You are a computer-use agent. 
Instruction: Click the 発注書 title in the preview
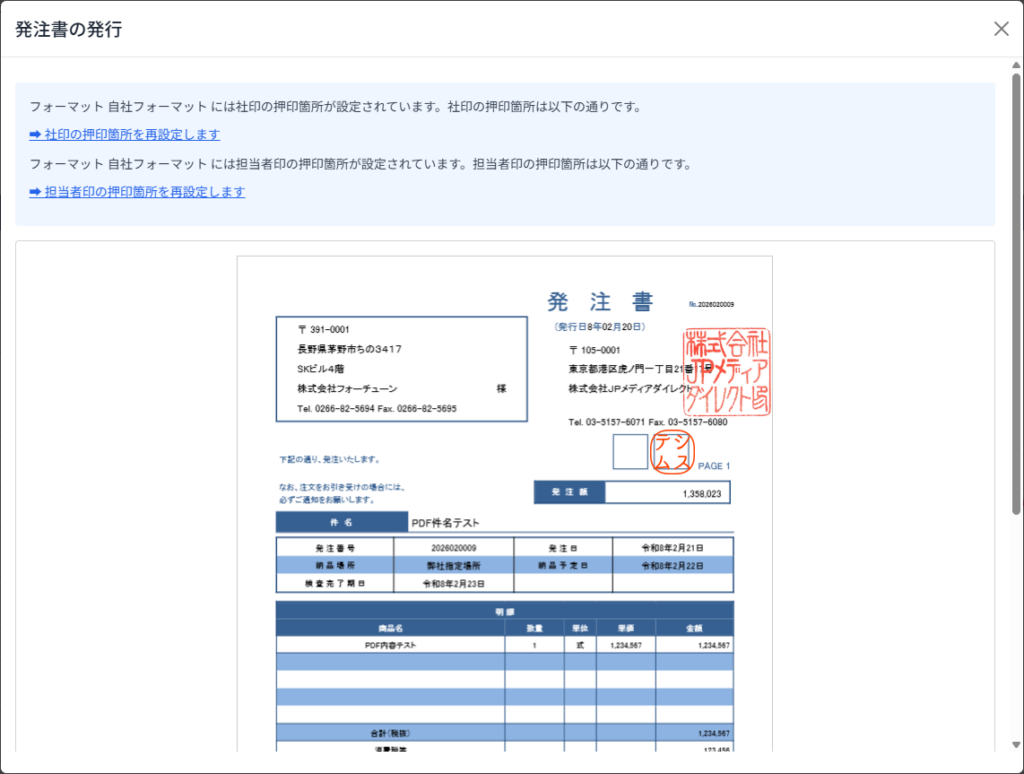(x=600, y=302)
